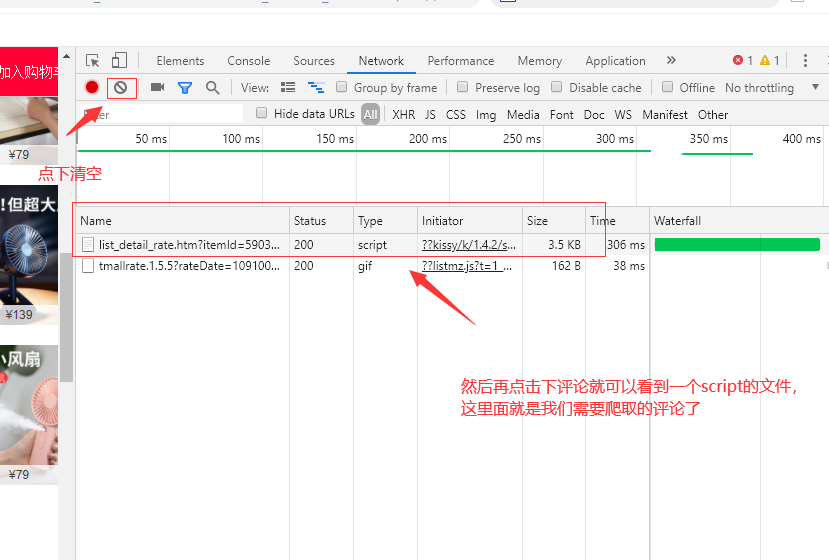Open ??kissy/k/1.4.2 initiator link
Screen dimensions: 829x560
[x=468, y=245]
